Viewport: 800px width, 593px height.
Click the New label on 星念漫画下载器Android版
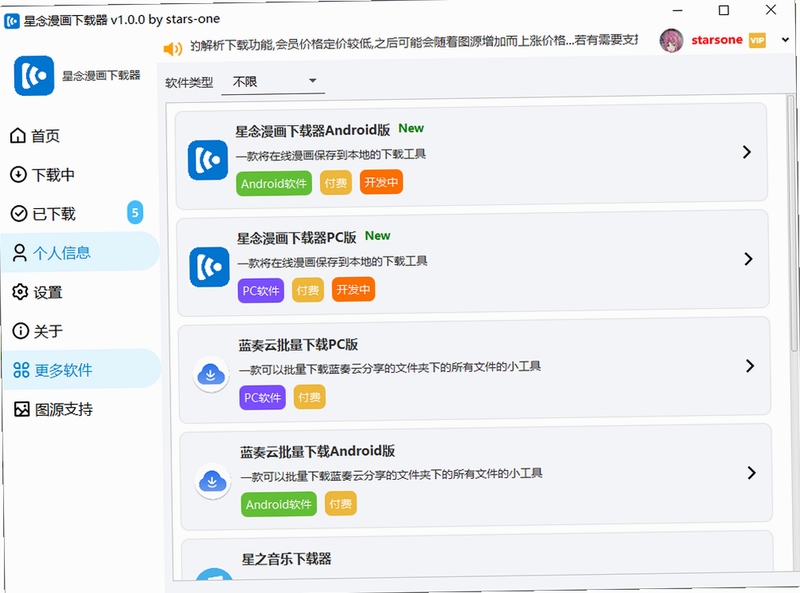(x=411, y=128)
